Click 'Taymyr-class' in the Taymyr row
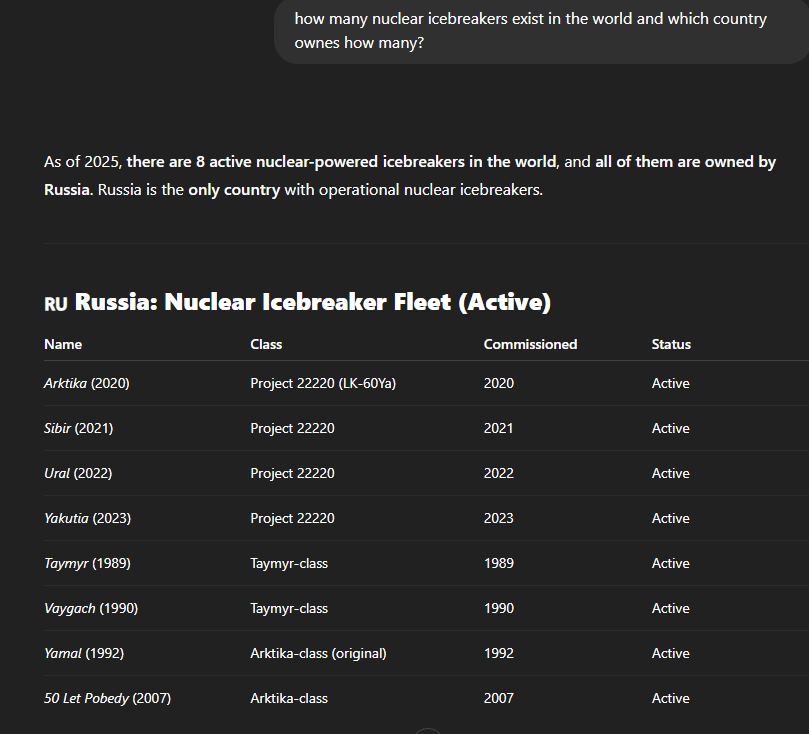This screenshot has height=734, width=809. pos(289,563)
